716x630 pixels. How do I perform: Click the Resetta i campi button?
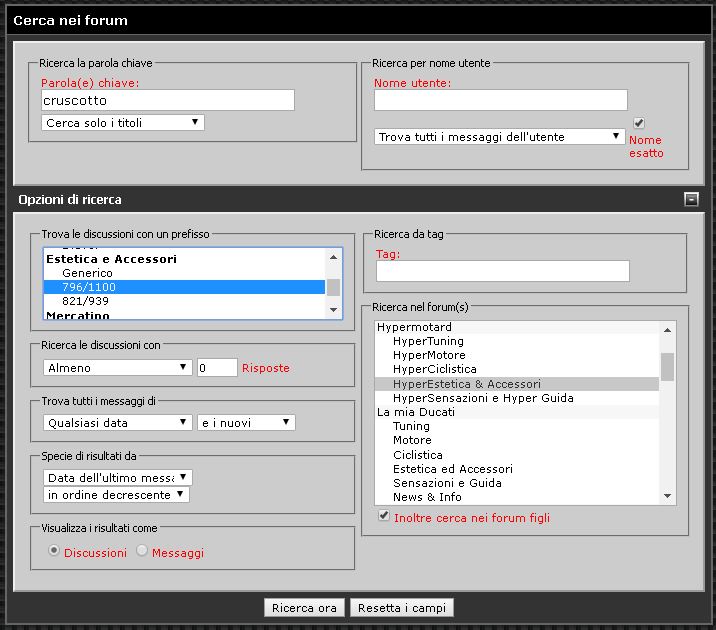[x=402, y=608]
